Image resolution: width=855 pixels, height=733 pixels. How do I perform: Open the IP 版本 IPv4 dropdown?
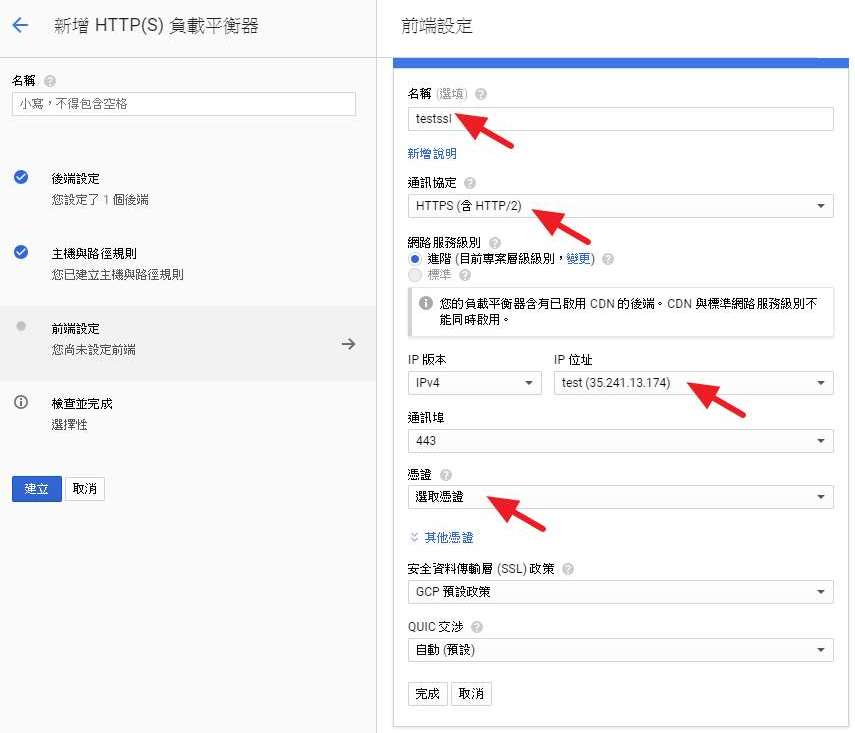474,383
